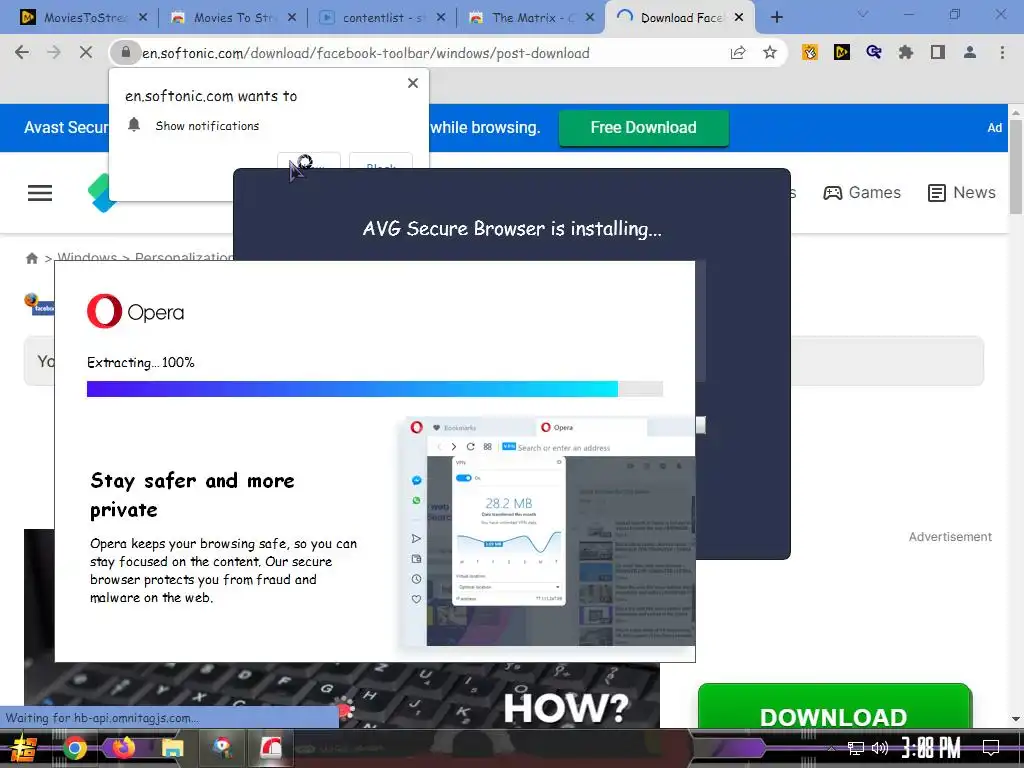This screenshot has height=768, width=1024.
Task: Click the notification bell icon
Action: (x=134, y=125)
